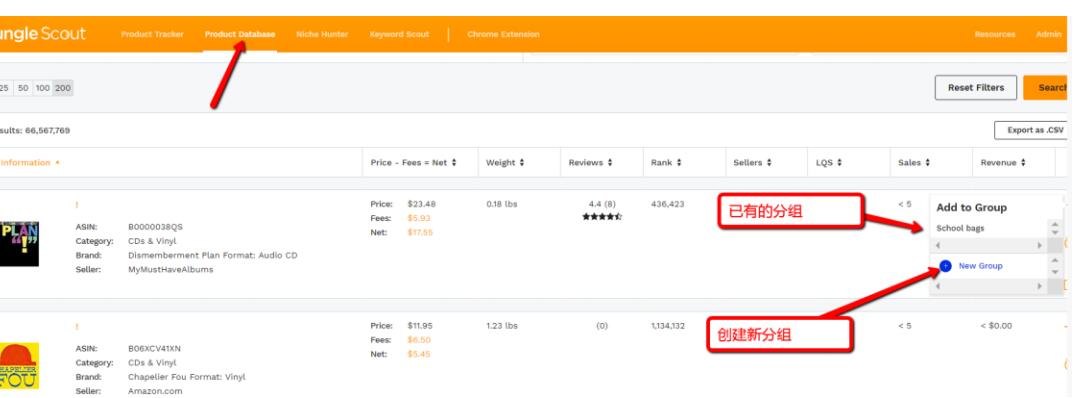1085x398 pixels.
Task: Click the 0.18 lbs weight
Action: pos(502,204)
